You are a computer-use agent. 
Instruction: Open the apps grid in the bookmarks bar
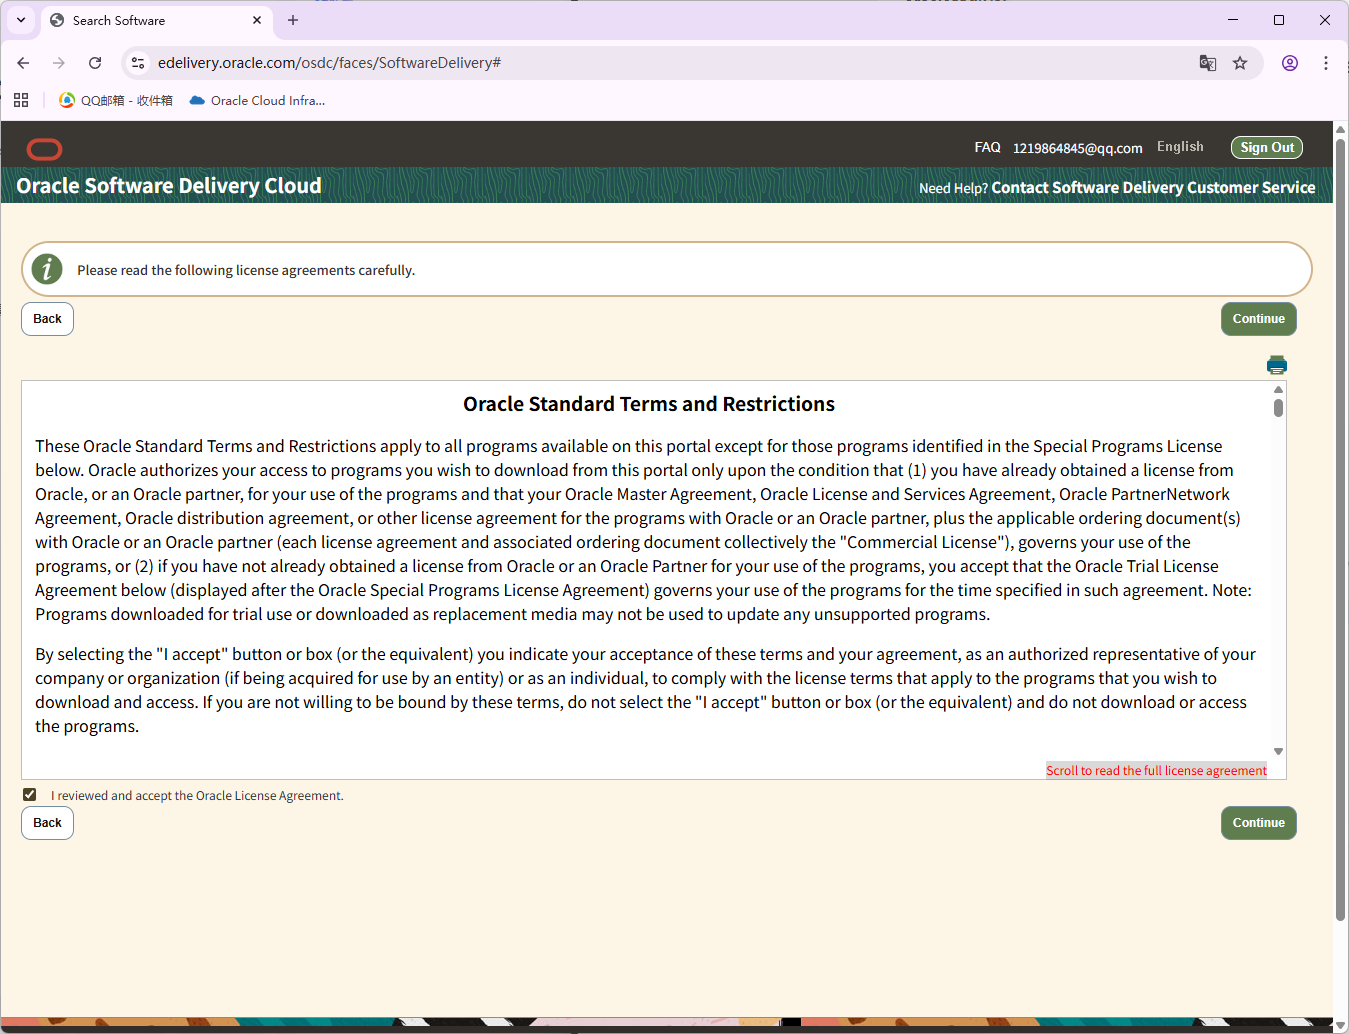click(21, 100)
